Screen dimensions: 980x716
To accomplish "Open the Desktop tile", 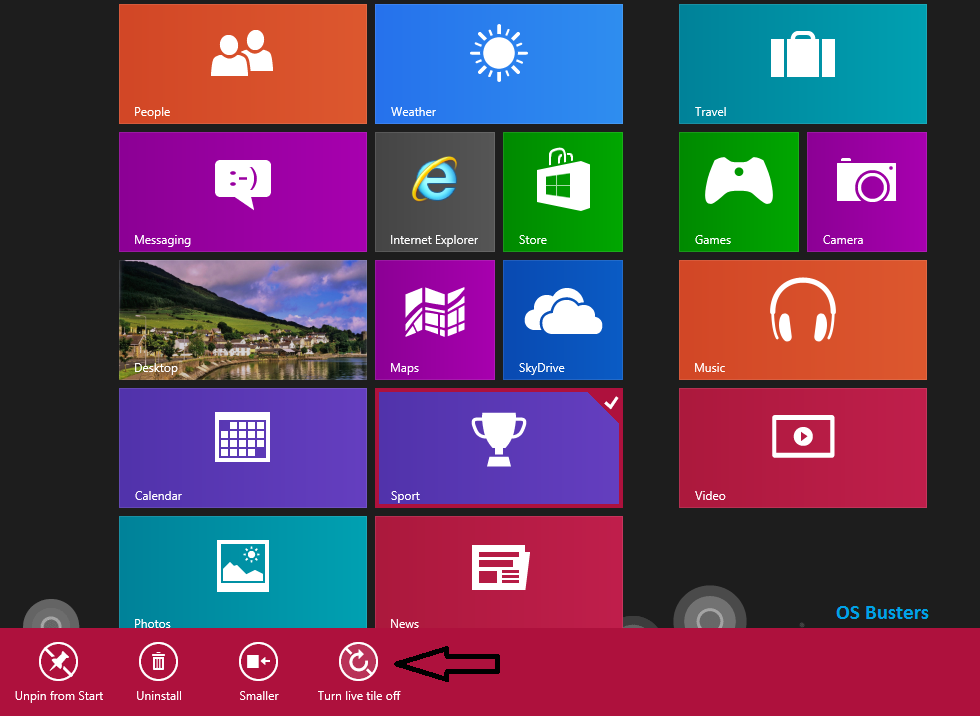I will tap(242, 319).
